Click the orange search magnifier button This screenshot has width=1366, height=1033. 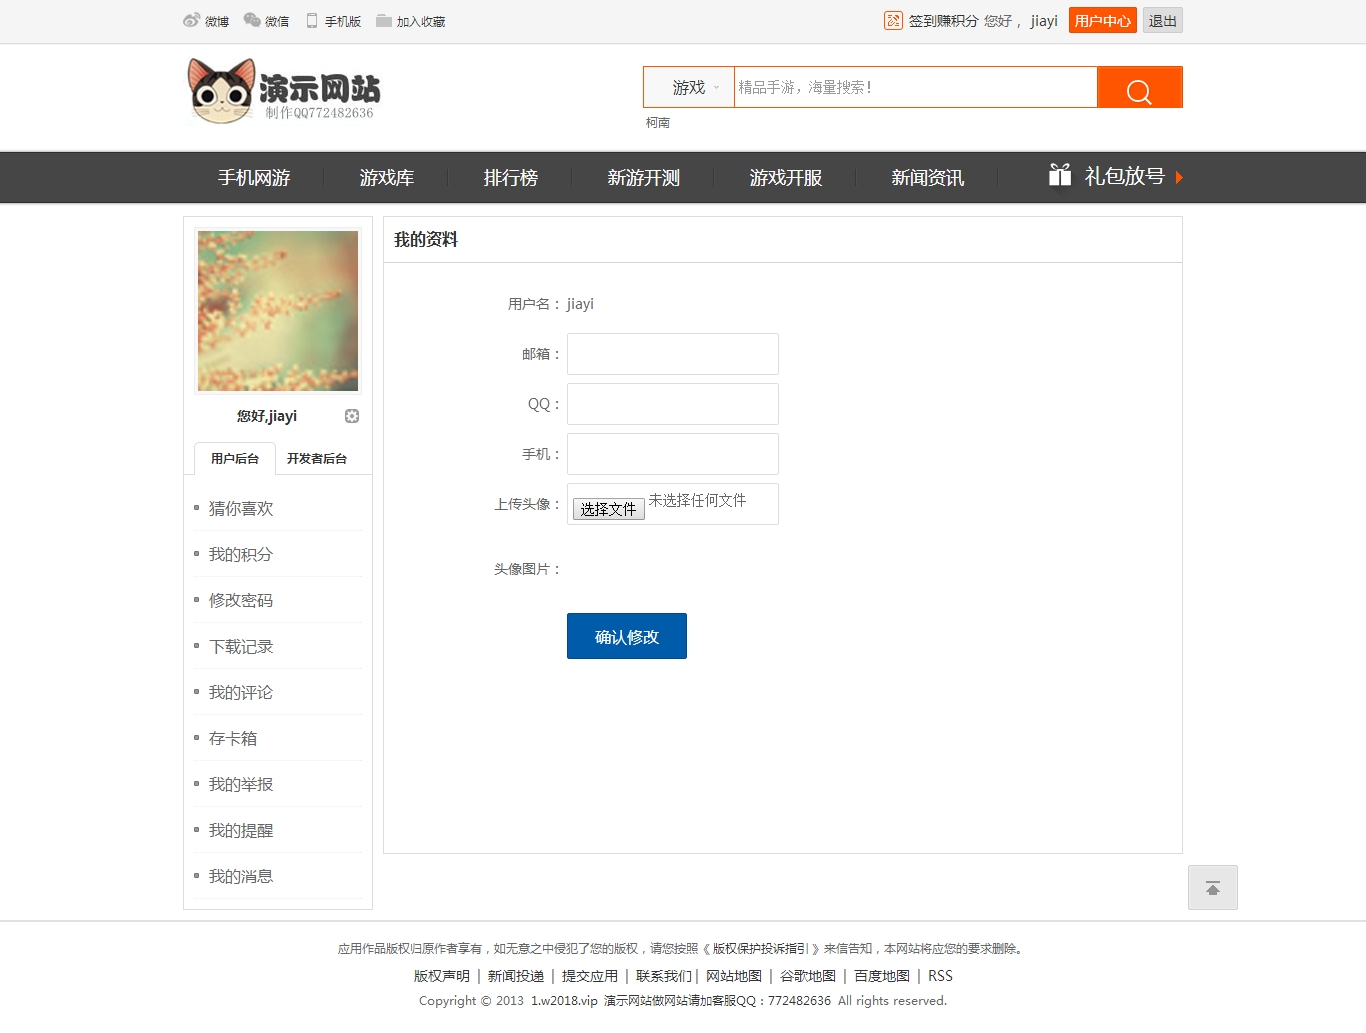coord(1139,87)
